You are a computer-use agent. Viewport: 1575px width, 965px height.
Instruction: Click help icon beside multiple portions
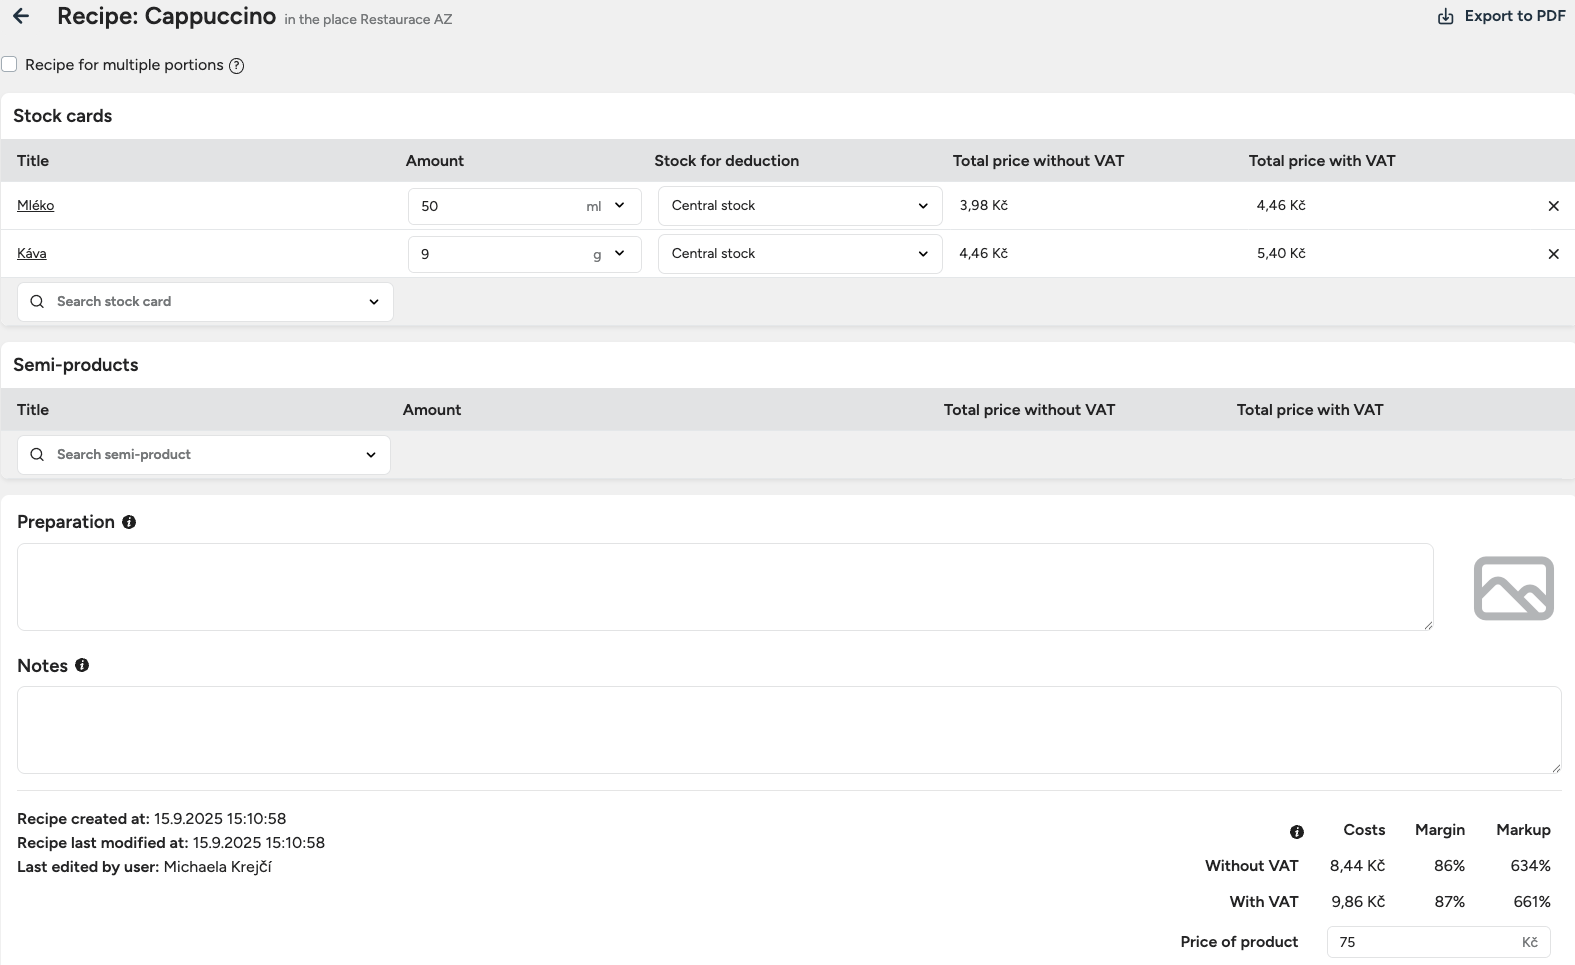[236, 66]
